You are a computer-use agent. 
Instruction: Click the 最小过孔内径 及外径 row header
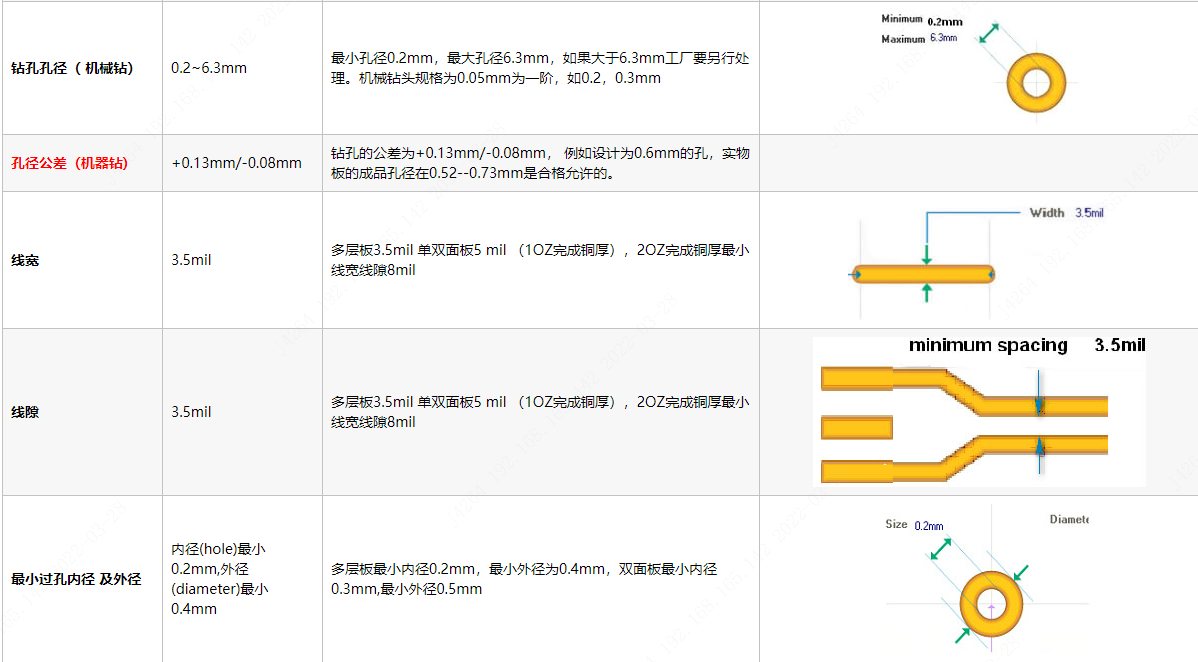tap(76, 579)
